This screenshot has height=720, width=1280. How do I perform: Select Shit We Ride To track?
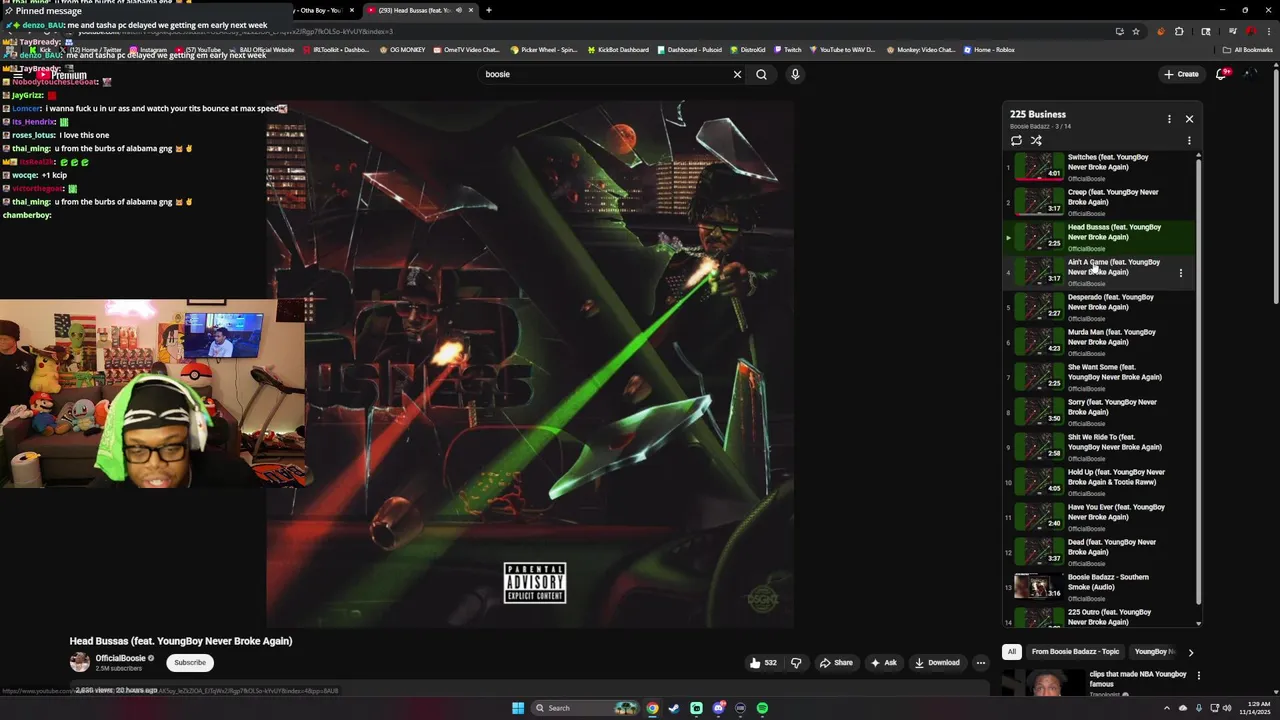click(x=1100, y=447)
